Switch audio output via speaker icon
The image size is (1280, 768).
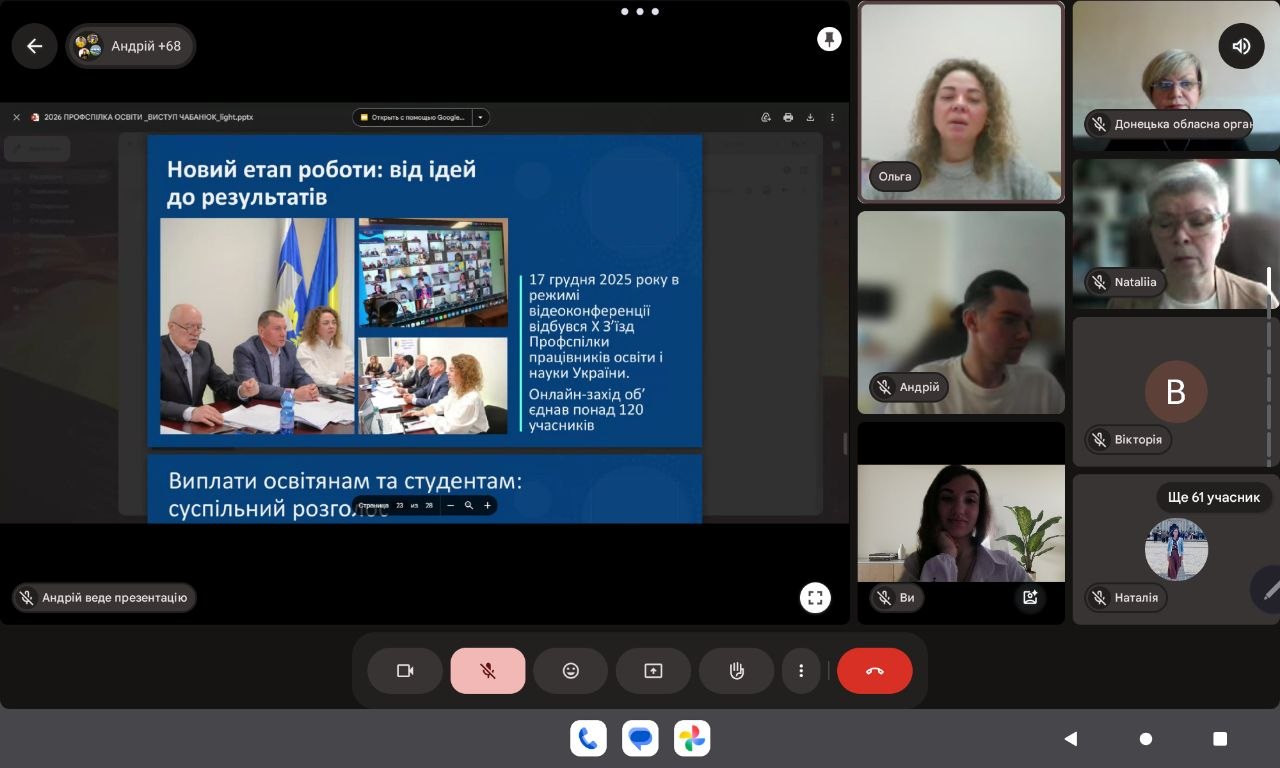(1241, 46)
